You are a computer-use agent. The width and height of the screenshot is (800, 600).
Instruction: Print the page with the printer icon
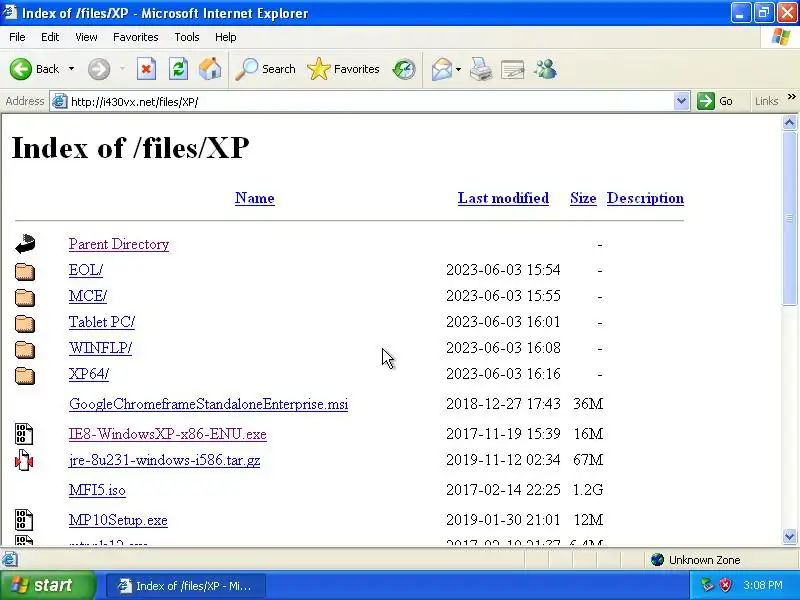[481, 69]
